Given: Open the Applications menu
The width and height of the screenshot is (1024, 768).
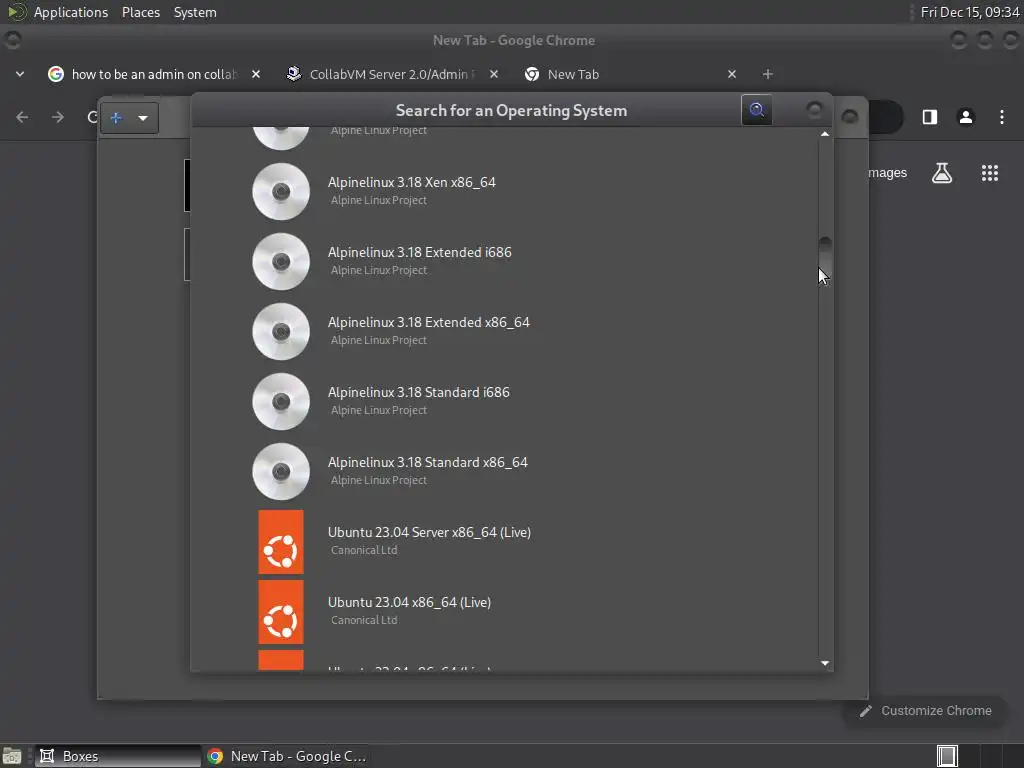Looking at the screenshot, I should point(71,12).
